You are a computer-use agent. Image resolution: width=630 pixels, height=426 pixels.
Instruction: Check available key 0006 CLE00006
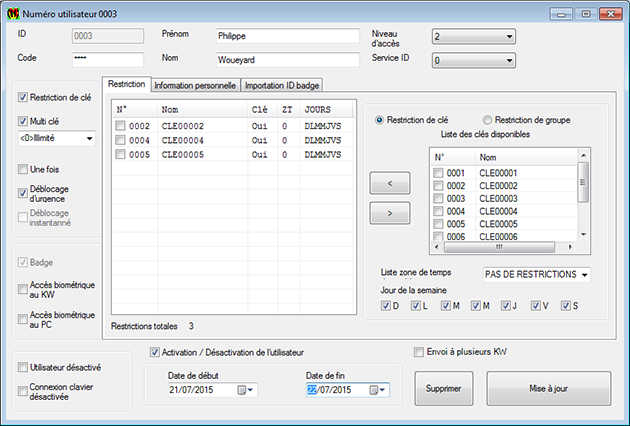tap(438, 236)
